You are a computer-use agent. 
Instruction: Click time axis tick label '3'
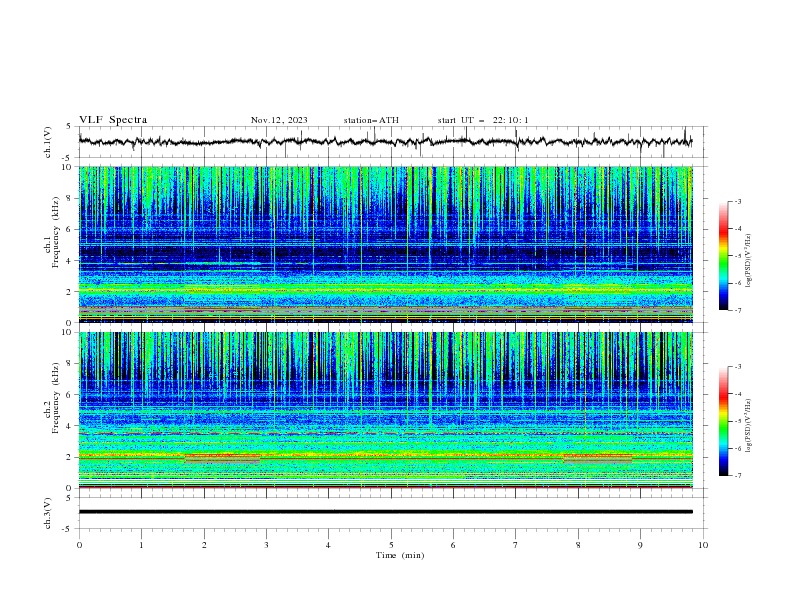pyautogui.click(x=267, y=545)
